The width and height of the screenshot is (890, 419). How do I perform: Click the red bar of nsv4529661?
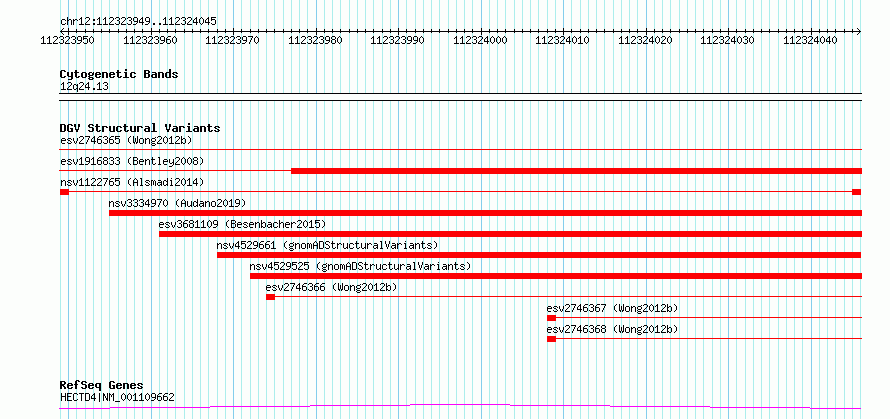539,255
